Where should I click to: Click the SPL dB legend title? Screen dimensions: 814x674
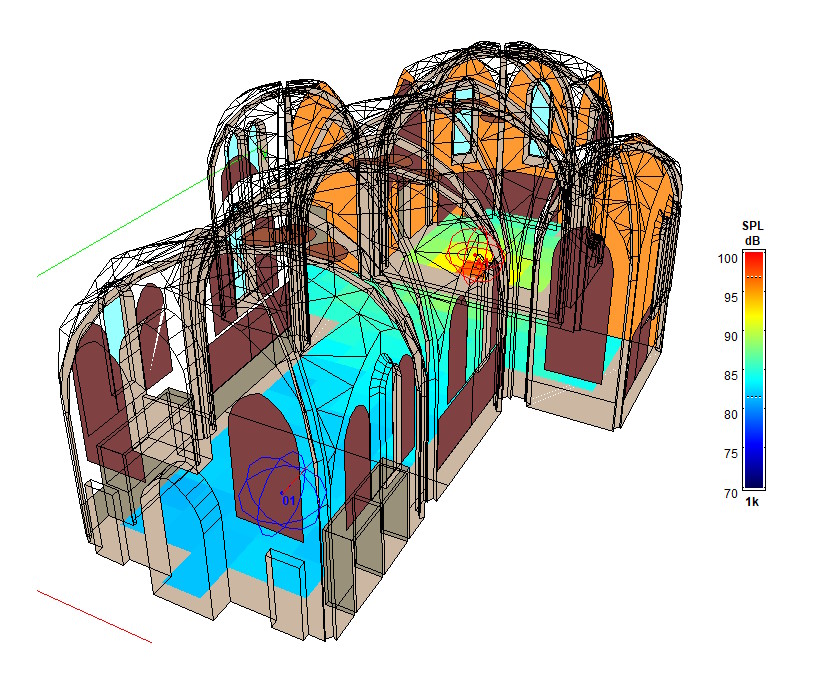pyautogui.click(x=752, y=232)
